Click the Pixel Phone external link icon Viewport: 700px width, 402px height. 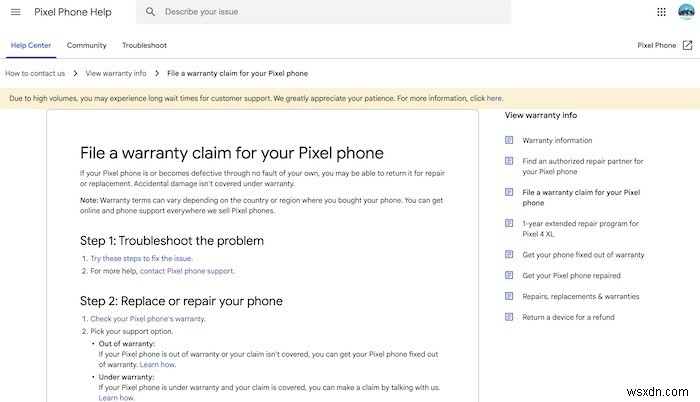(687, 45)
